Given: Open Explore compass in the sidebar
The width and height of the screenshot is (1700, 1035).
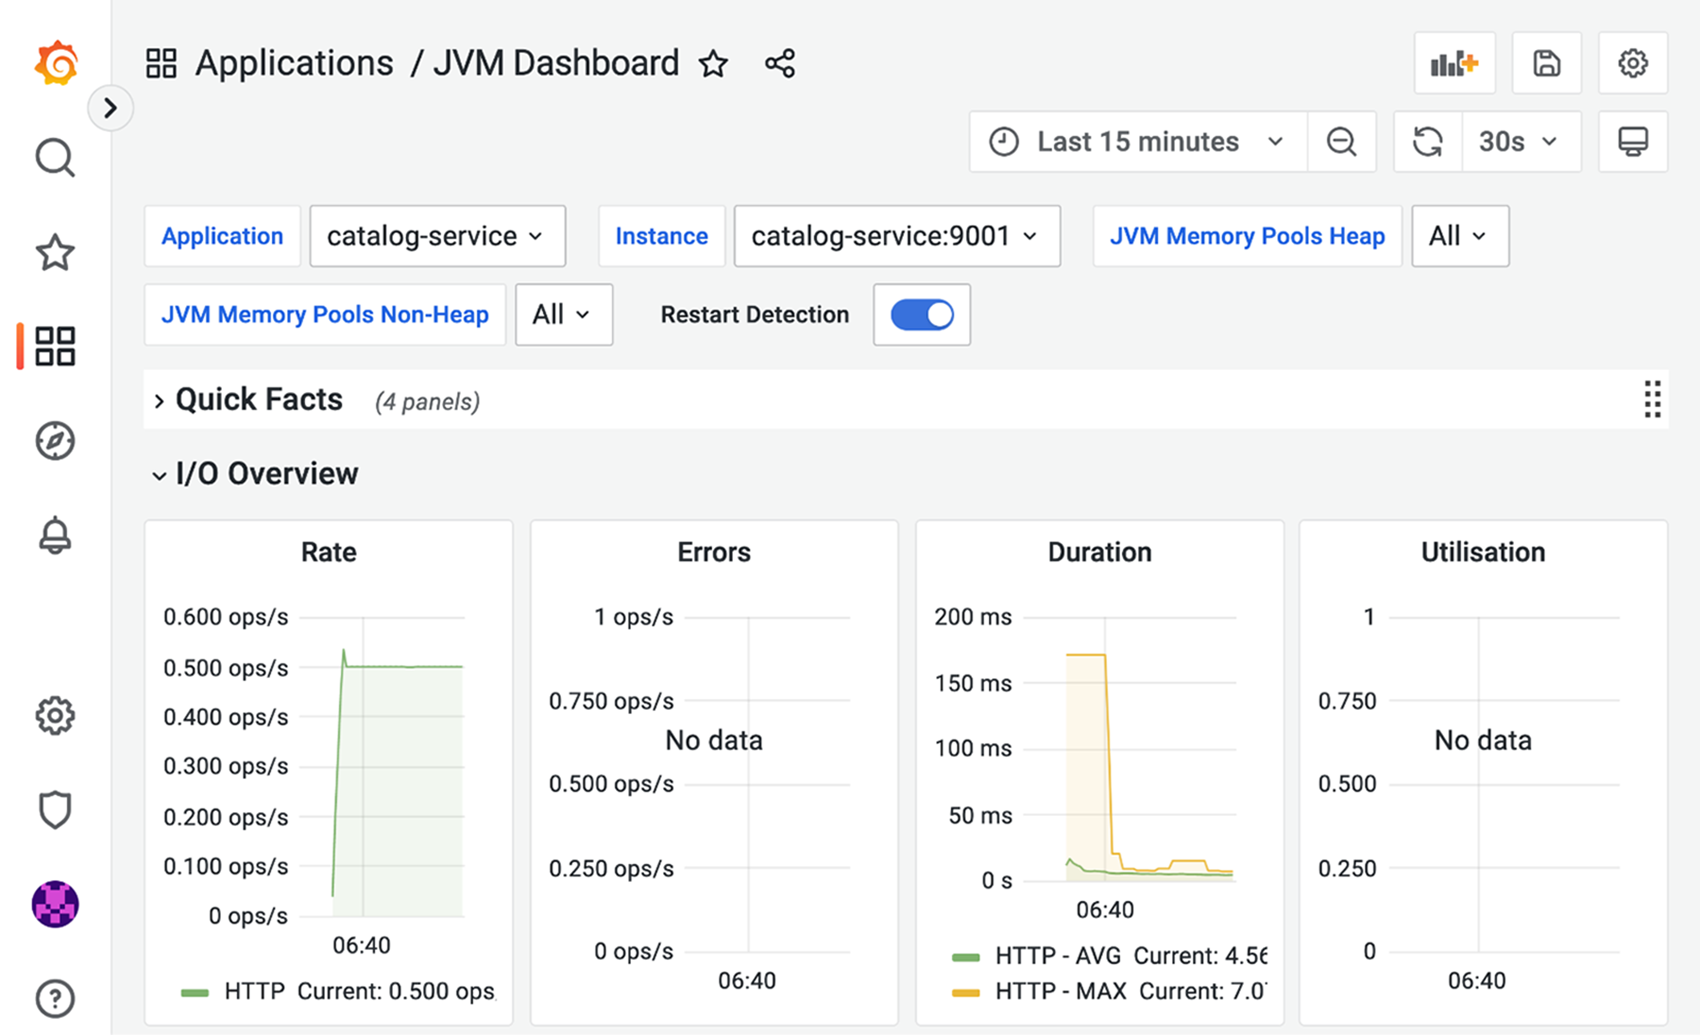Looking at the screenshot, I should pos(55,441).
